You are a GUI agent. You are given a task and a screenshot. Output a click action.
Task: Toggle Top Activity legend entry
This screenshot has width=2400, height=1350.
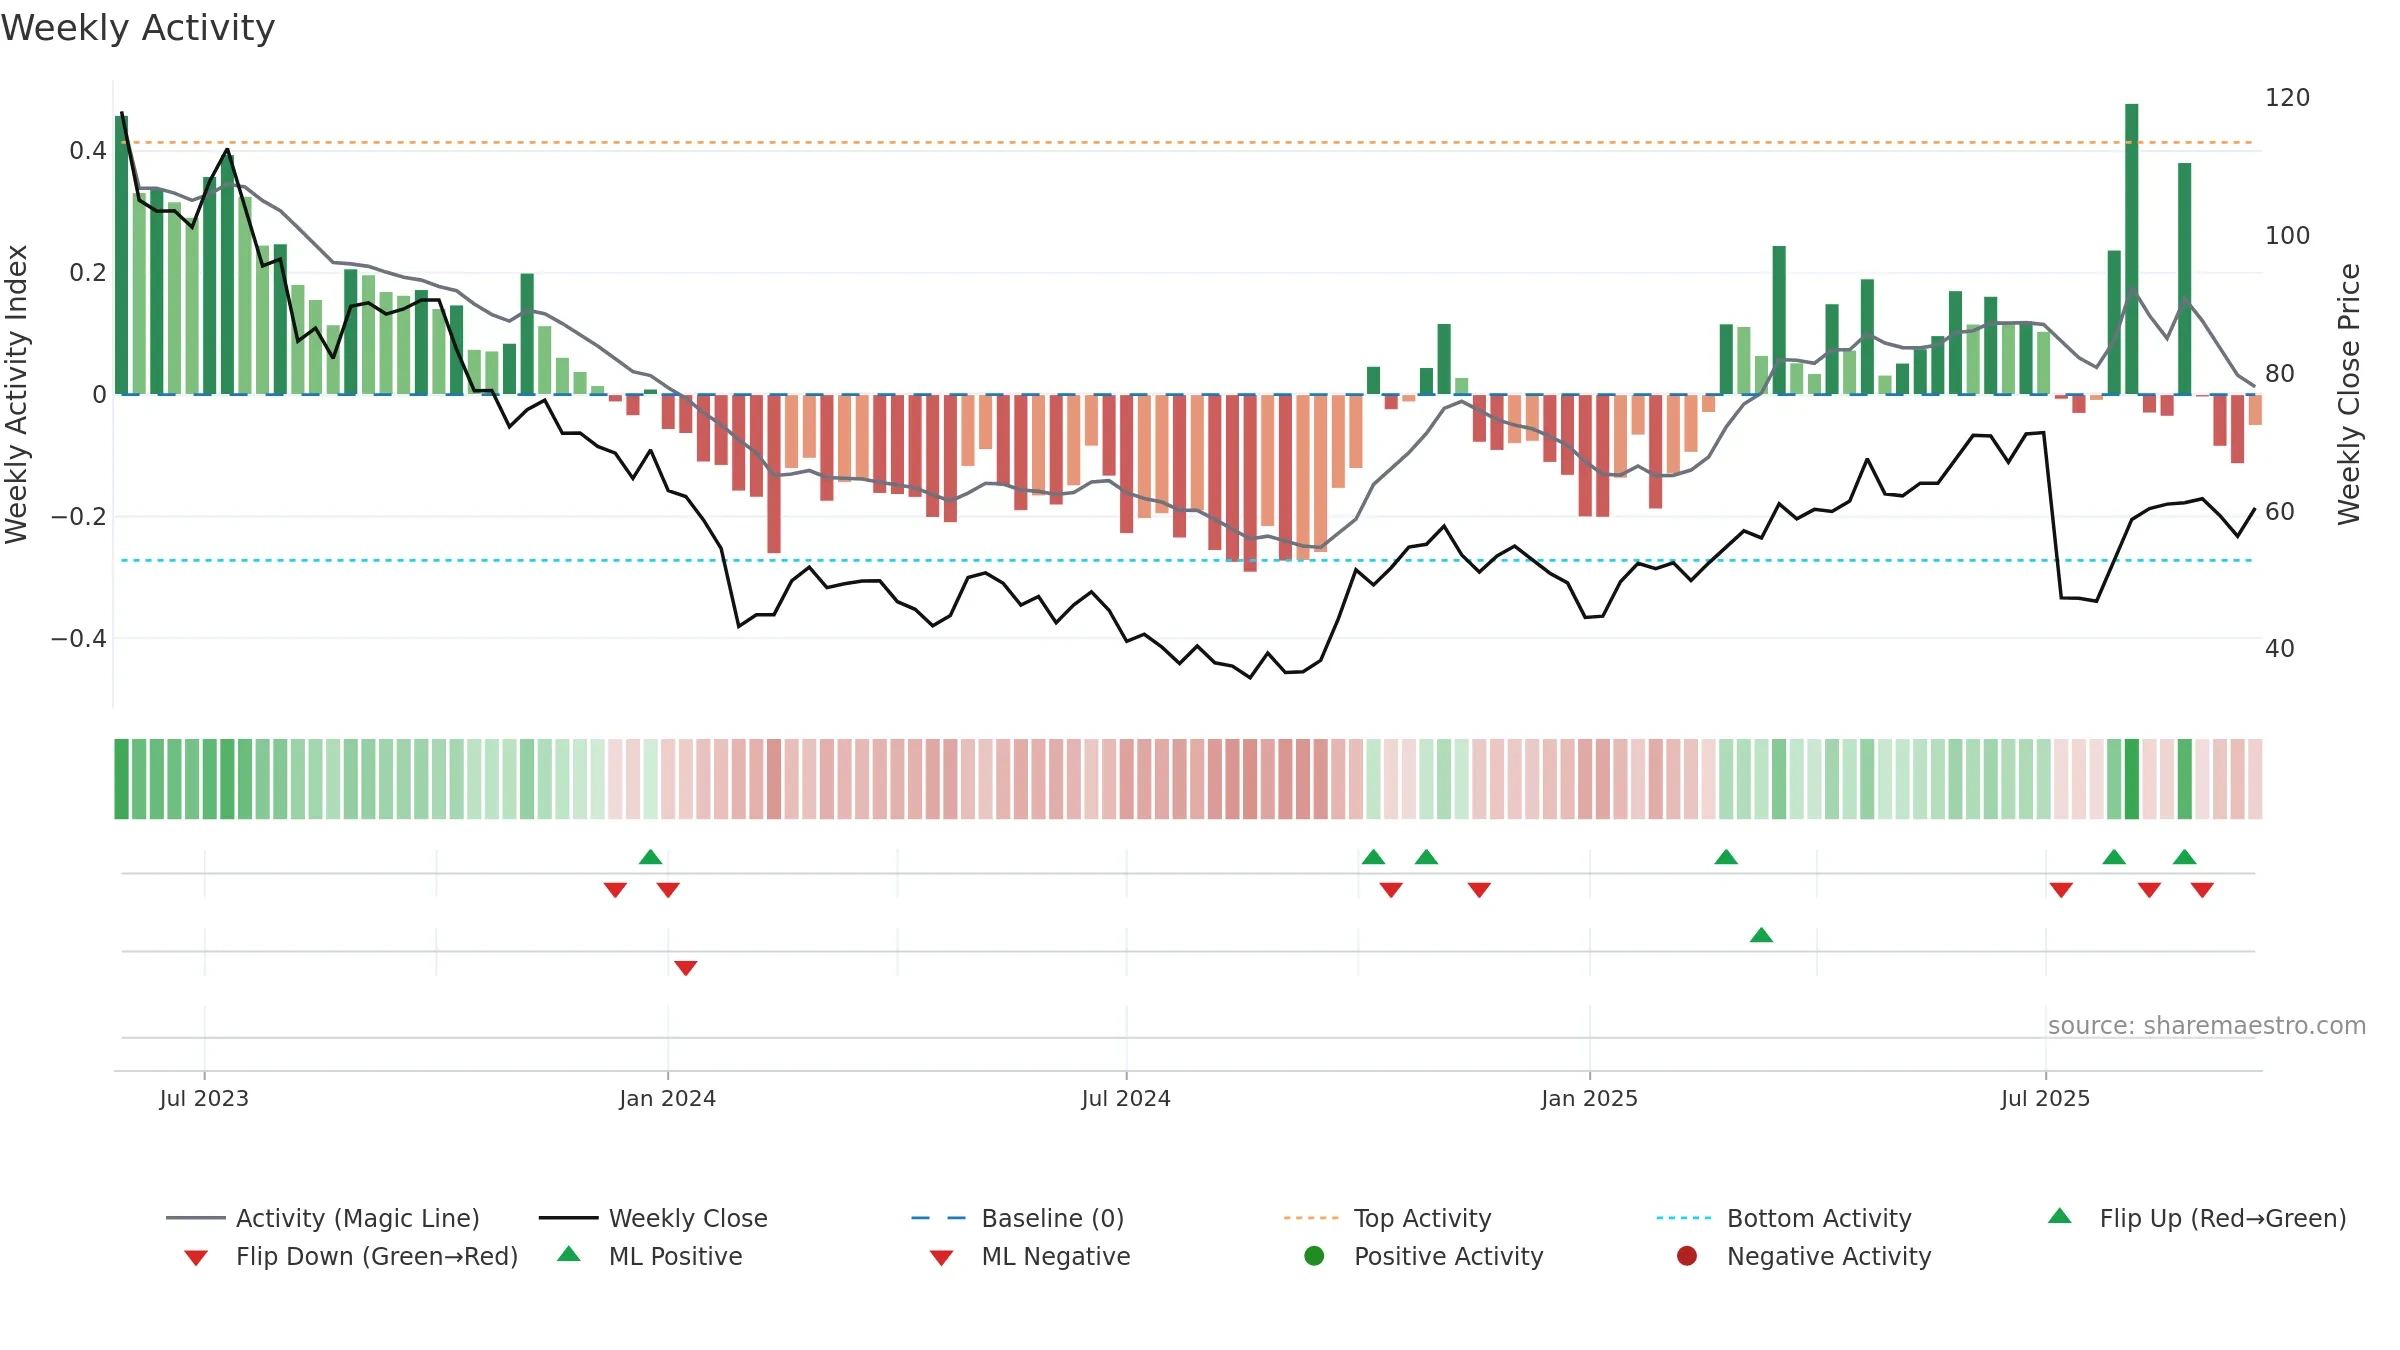(x=1387, y=1218)
